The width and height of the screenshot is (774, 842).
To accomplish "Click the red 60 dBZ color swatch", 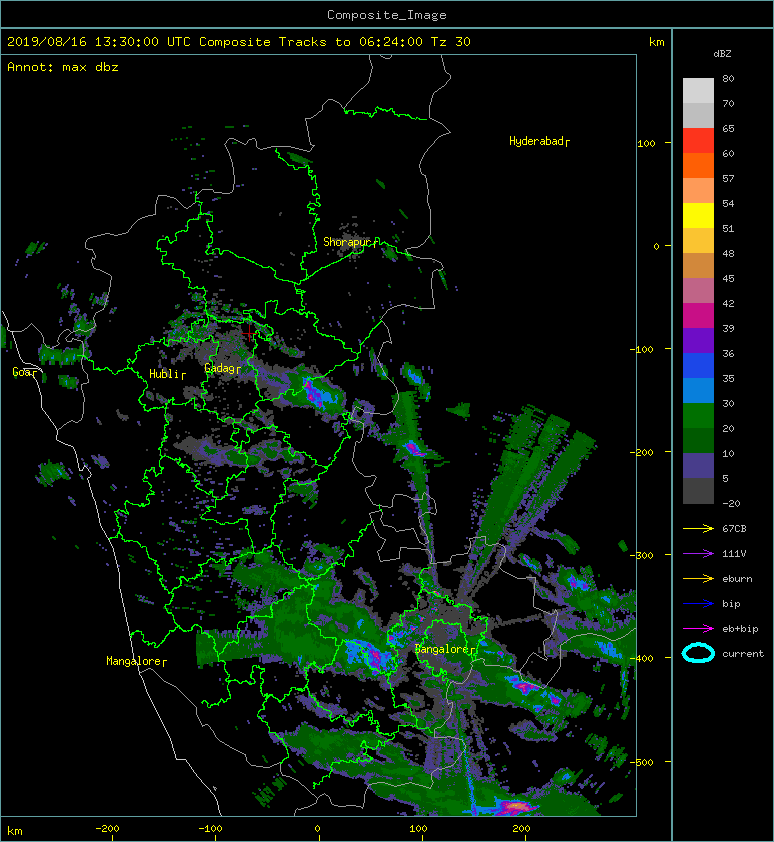I will 698,141.
